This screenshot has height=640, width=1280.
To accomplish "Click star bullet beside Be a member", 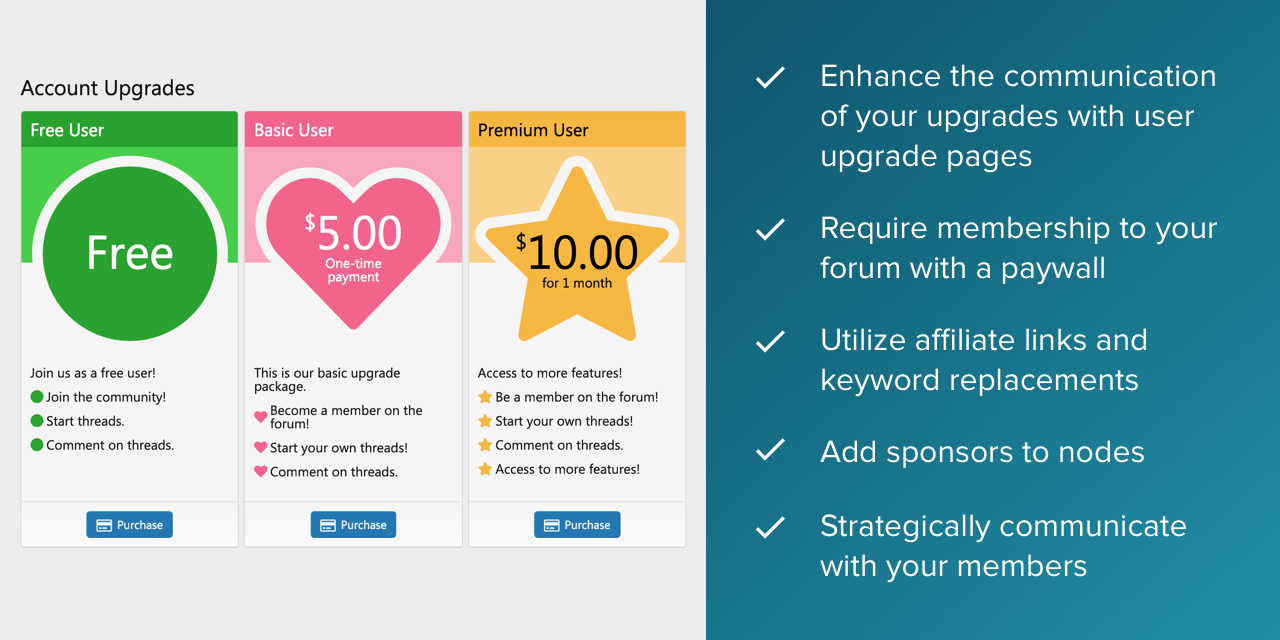I will tap(485, 397).
